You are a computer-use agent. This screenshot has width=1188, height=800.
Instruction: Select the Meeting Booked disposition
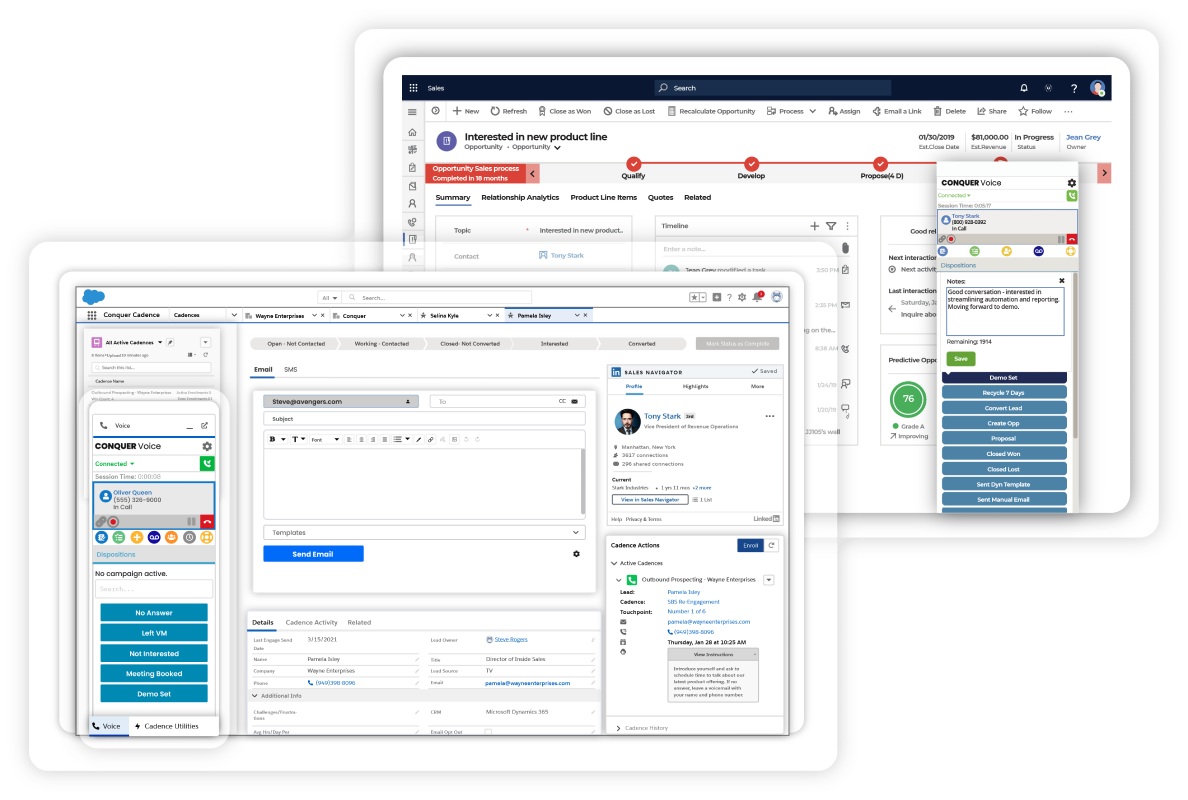154,673
